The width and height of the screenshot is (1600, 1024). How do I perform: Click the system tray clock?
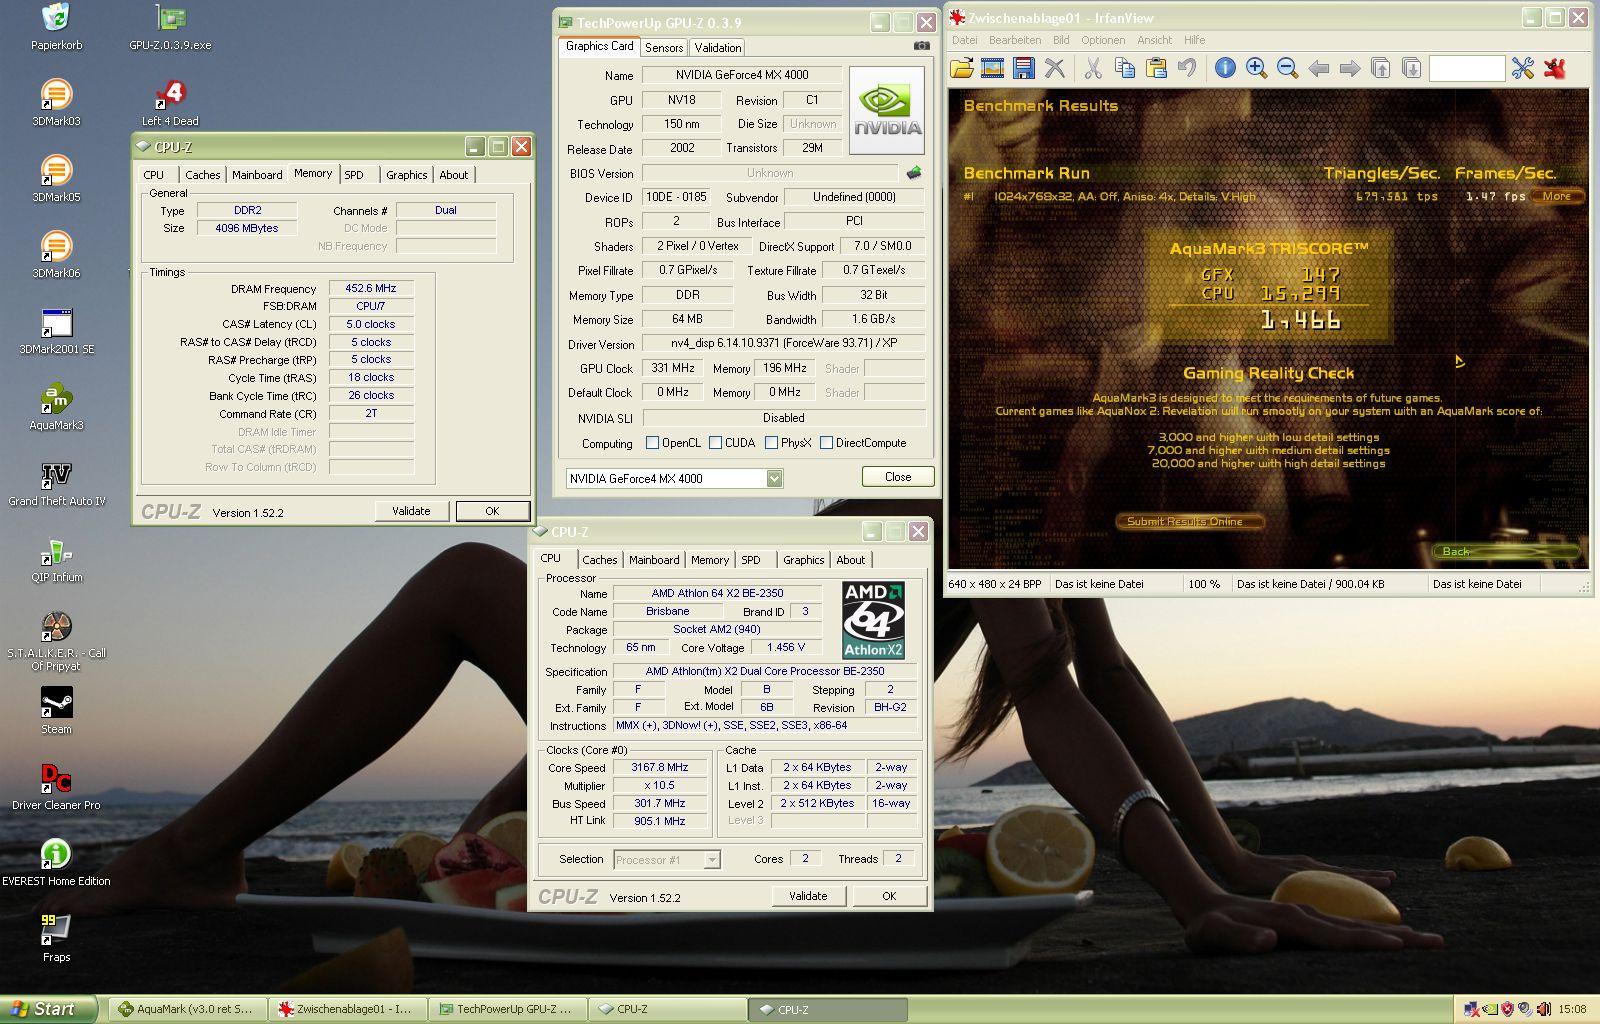(x=1572, y=1009)
